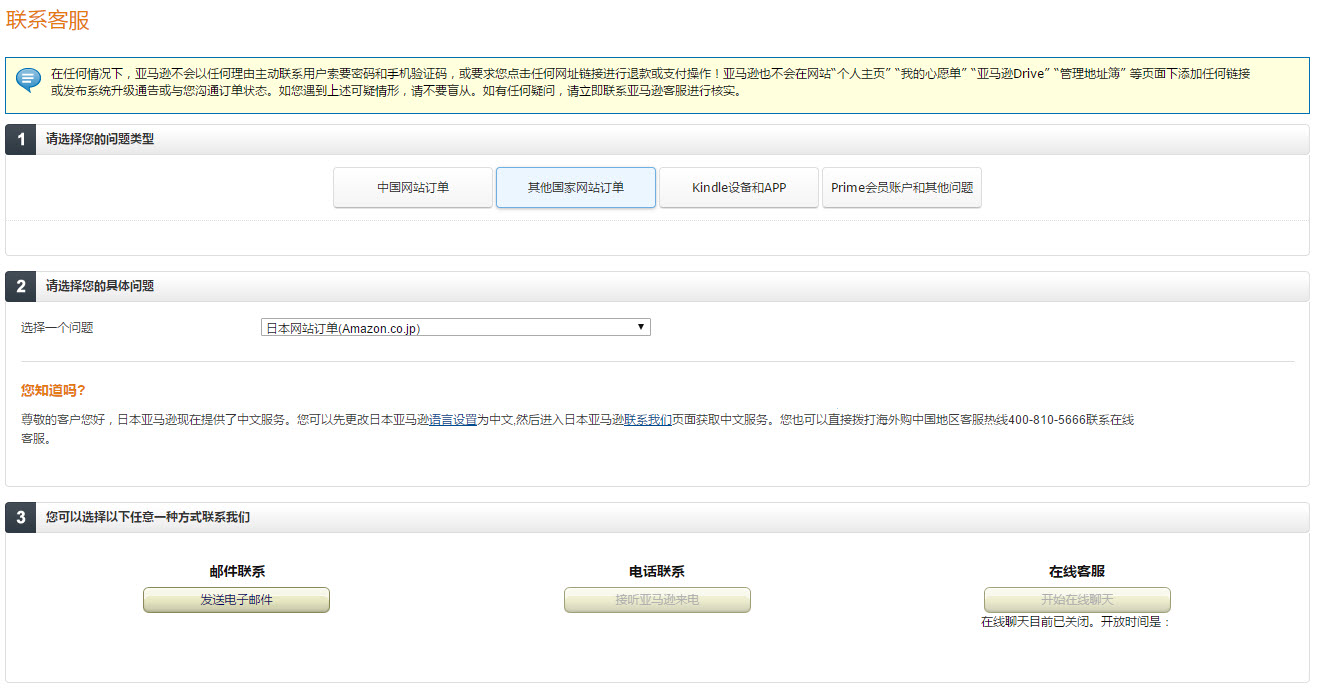Click the speech bubble notice icon
The image size is (1317, 688).
(29, 79)
